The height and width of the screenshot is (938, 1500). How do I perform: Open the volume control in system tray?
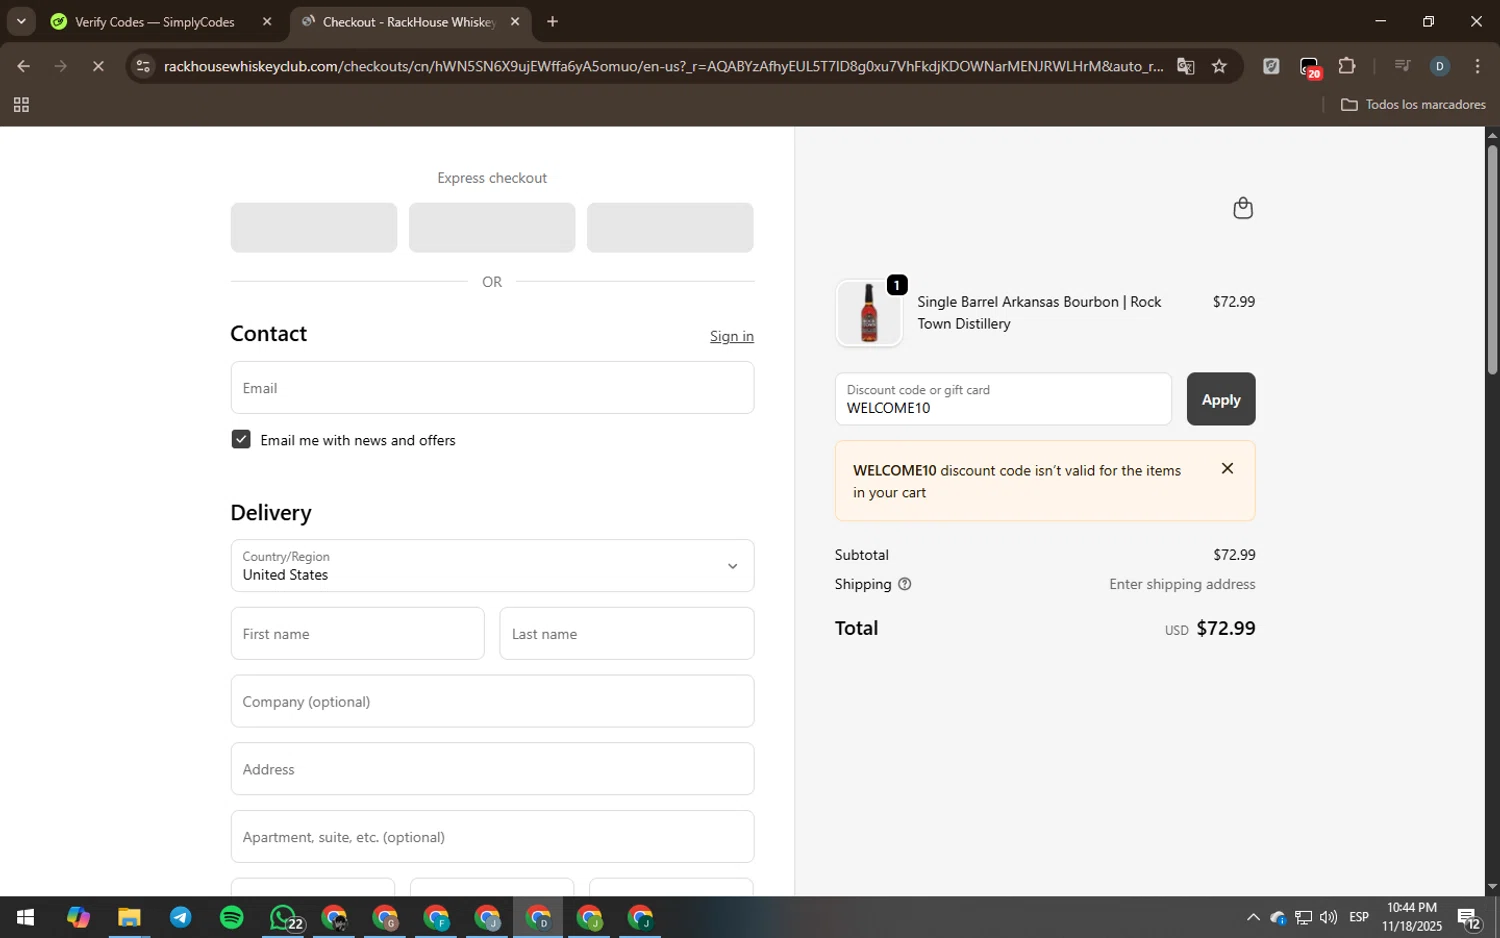[1328, 918]
